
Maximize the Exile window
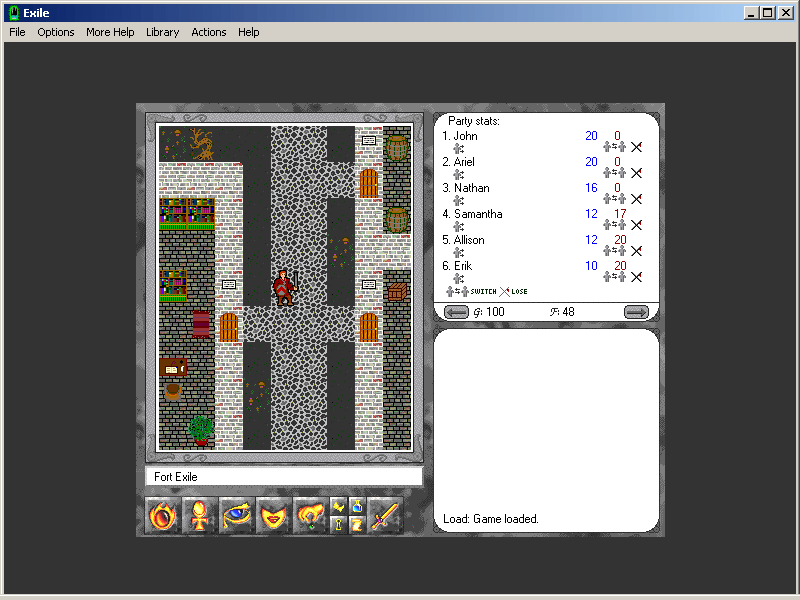click(768, 13)
